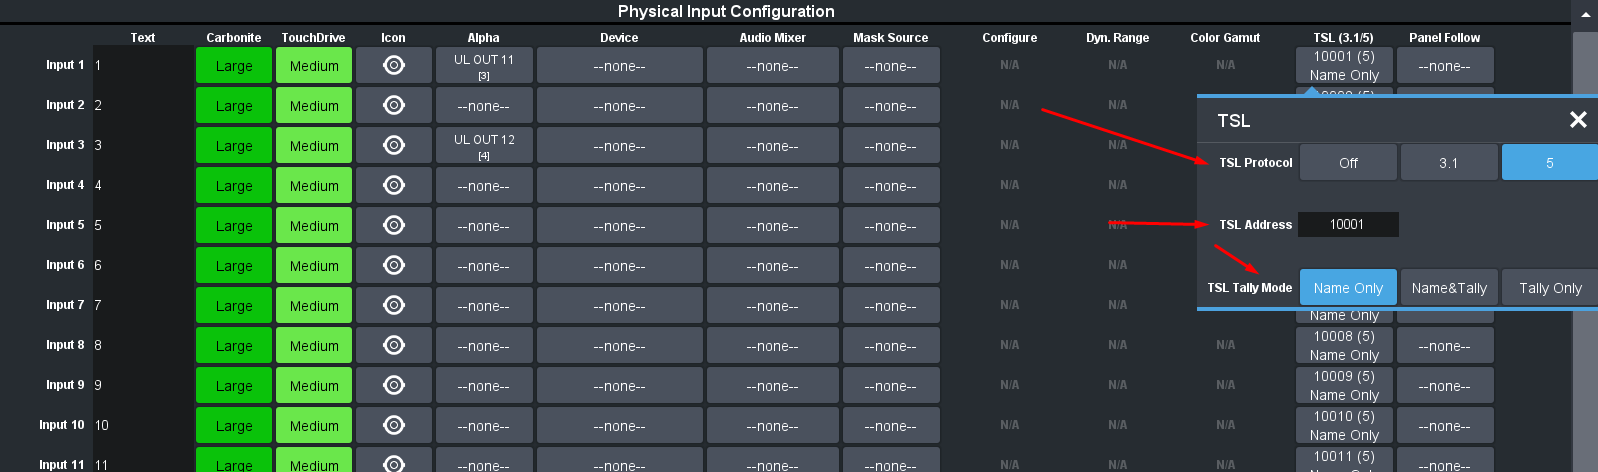Choose Name&Tally for TSL Tally Mode
This screenshot has height=472, width=1598.
1449,288
